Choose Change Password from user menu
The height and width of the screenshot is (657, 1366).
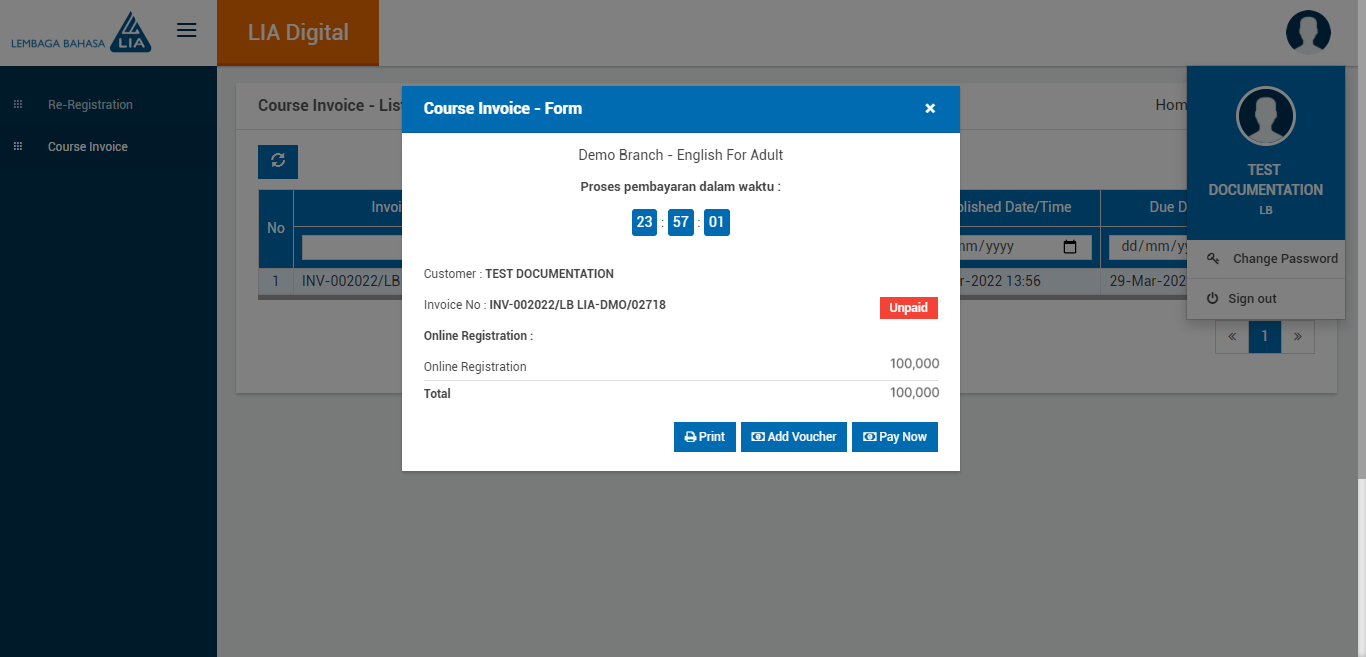[x=1284, y=259]
